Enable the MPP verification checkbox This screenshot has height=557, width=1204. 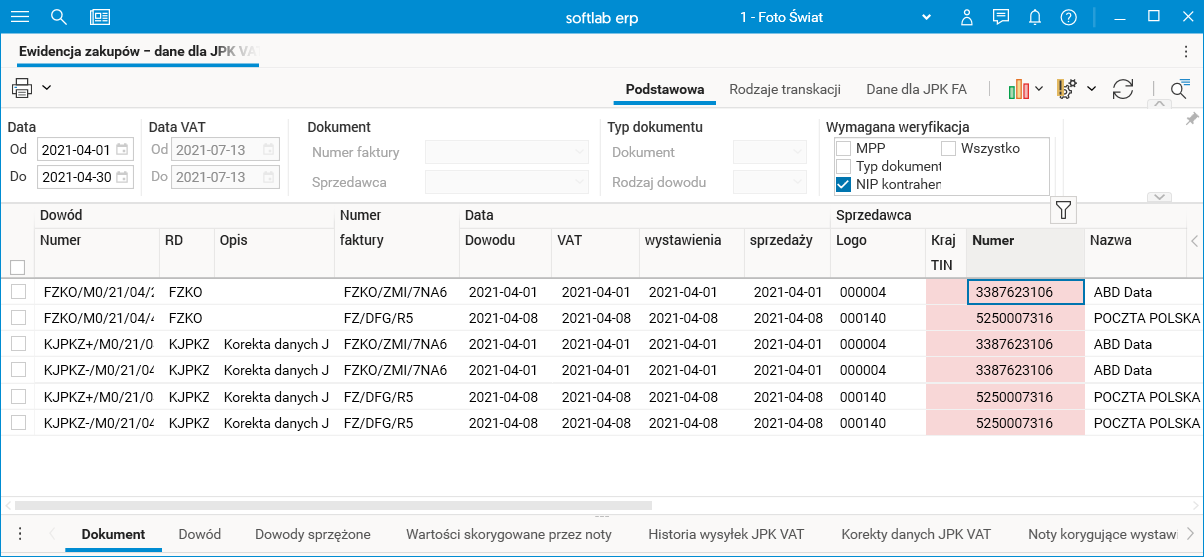click(x=843, y=149)
